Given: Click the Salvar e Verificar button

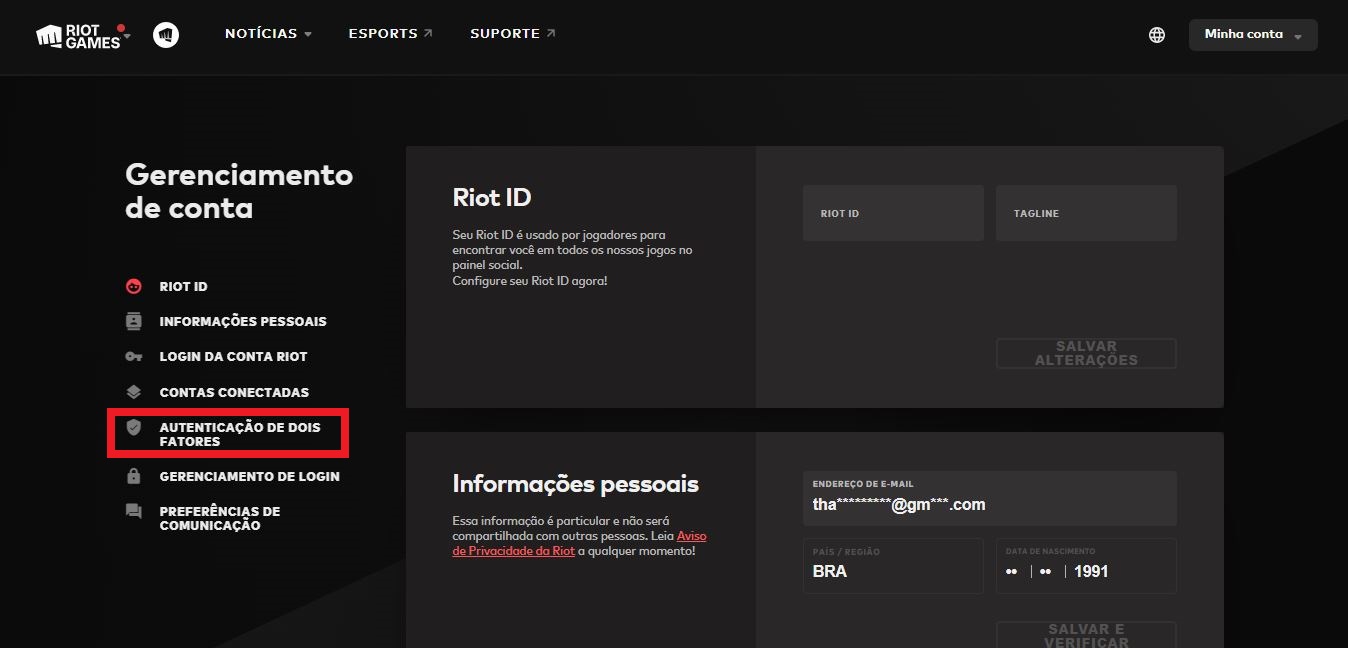Looking at the screenshot, I should coord(1086,635).
